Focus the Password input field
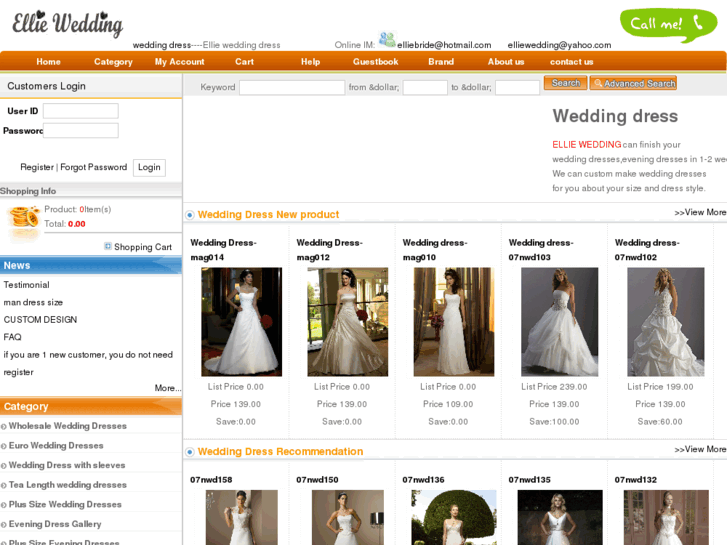 pos(81,130)
